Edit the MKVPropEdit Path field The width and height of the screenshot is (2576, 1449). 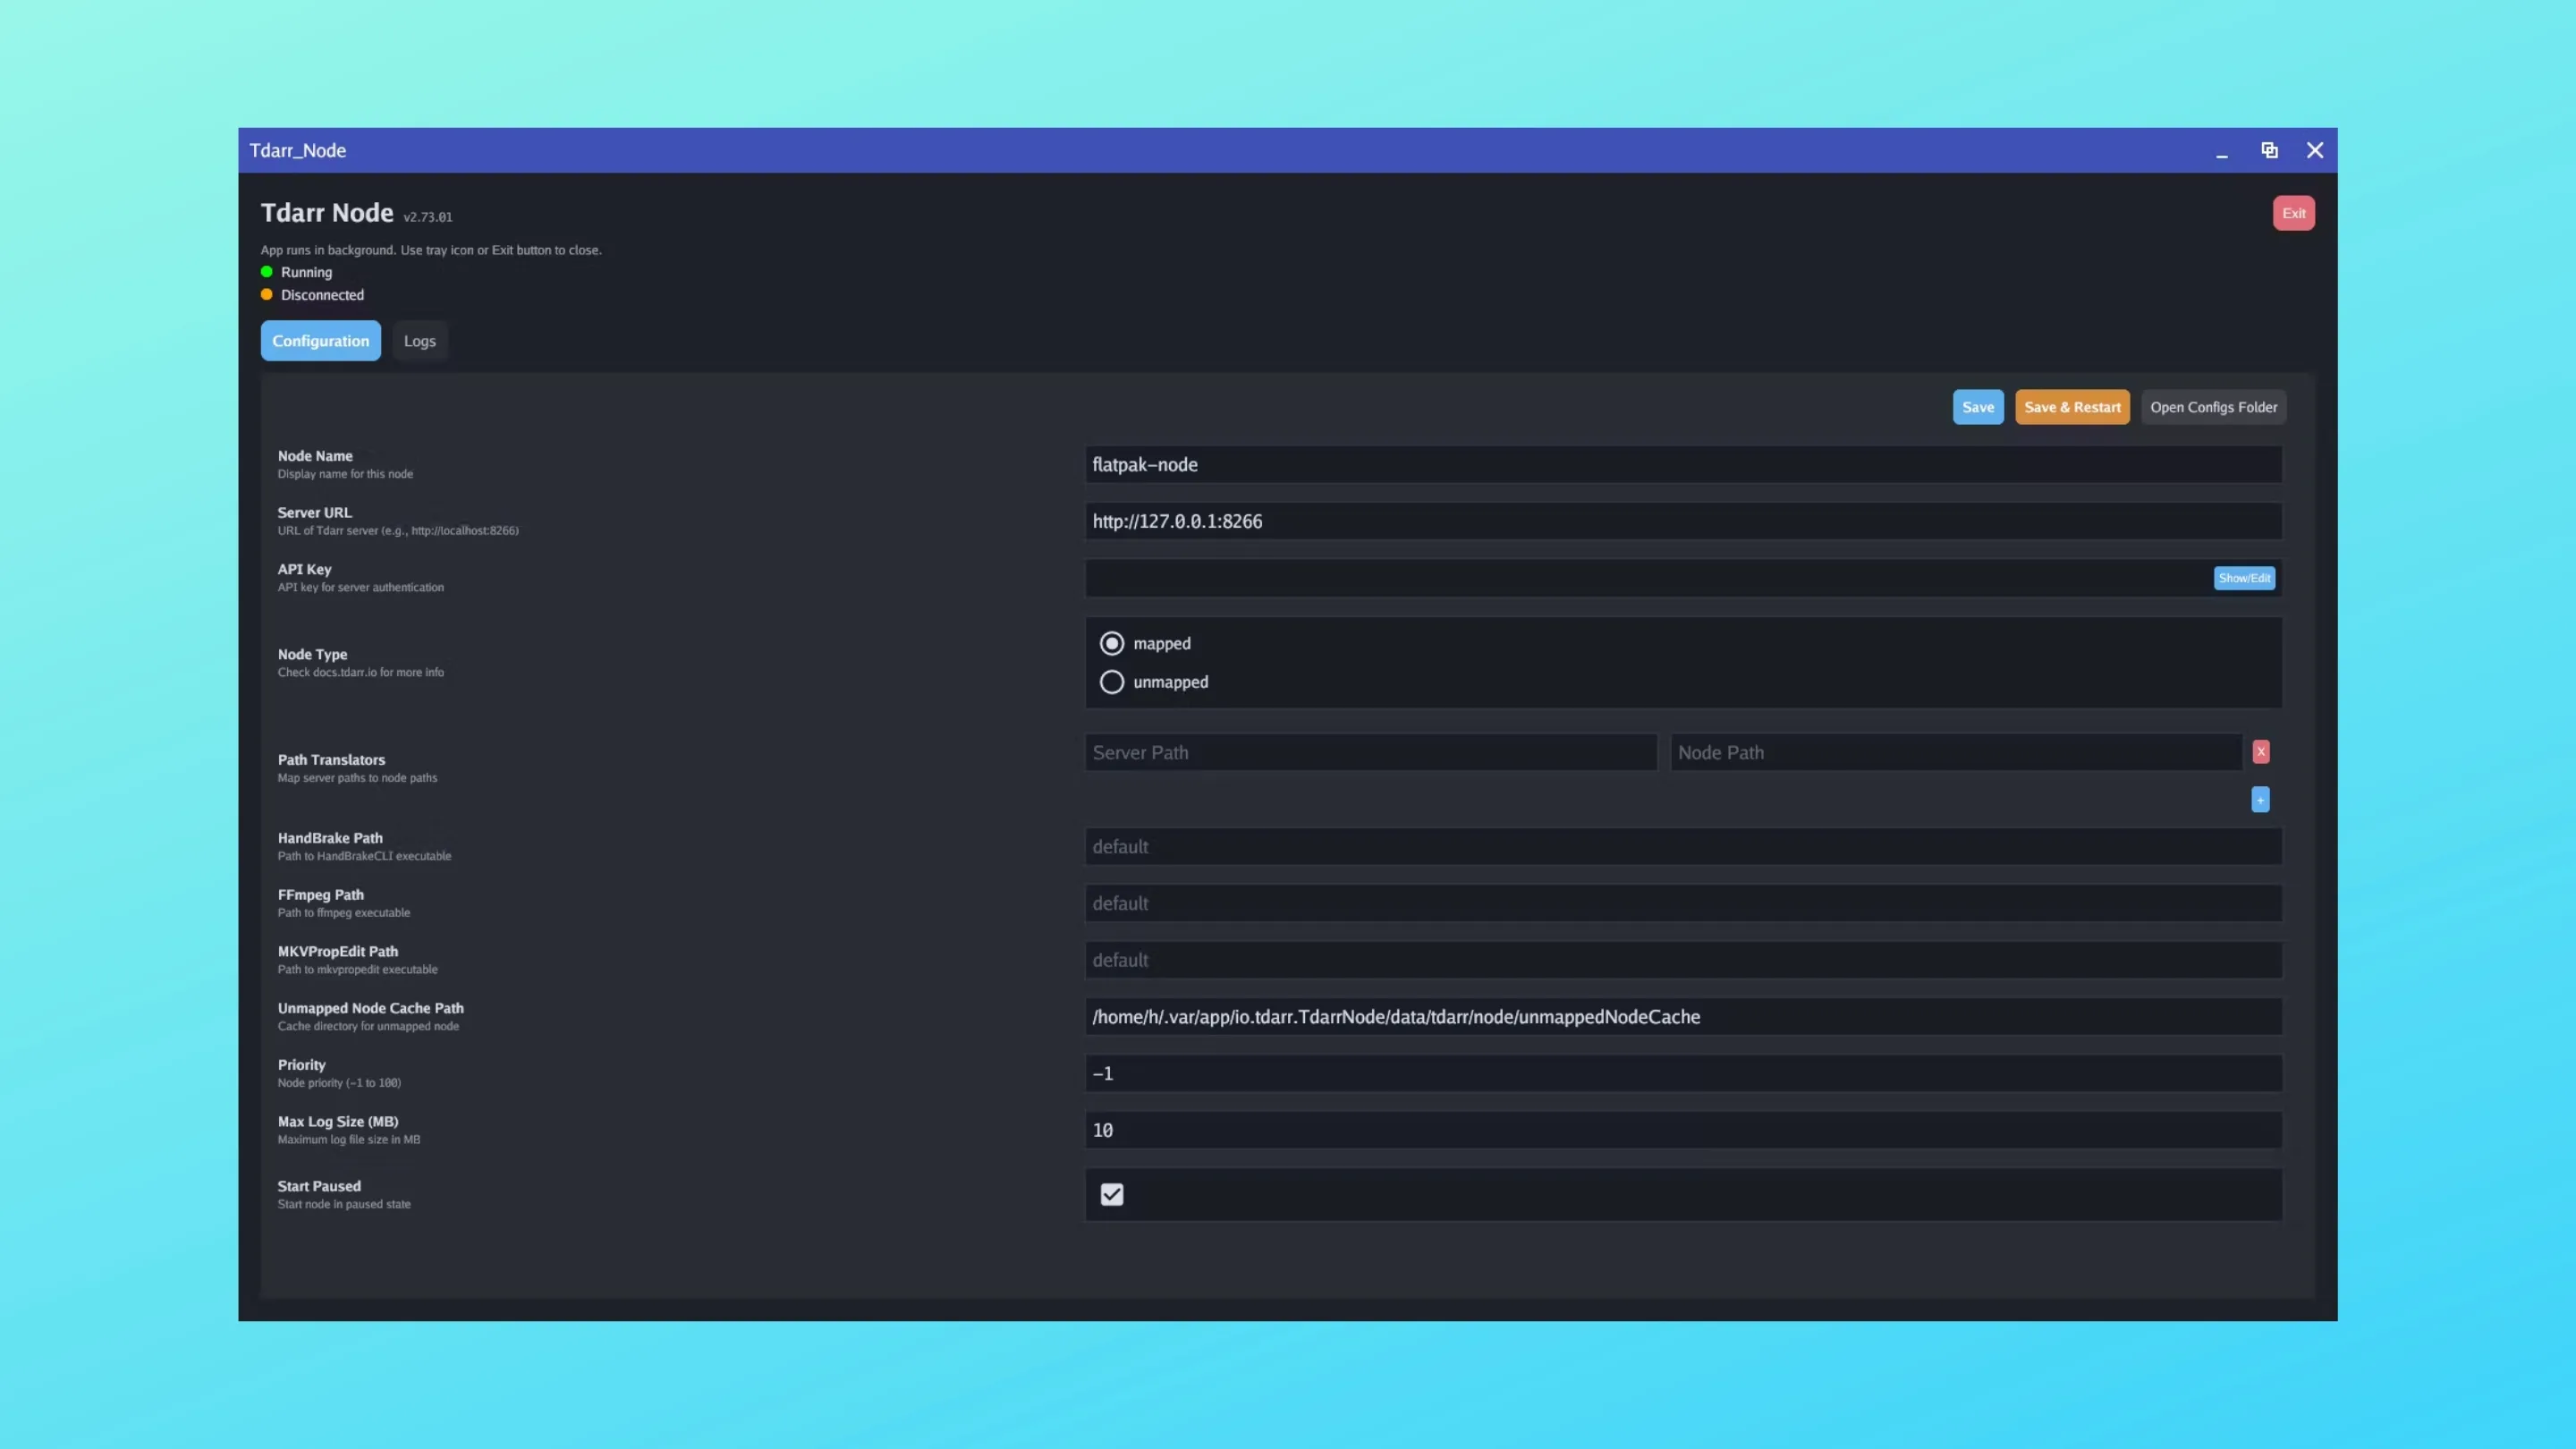coord(1683,960)
